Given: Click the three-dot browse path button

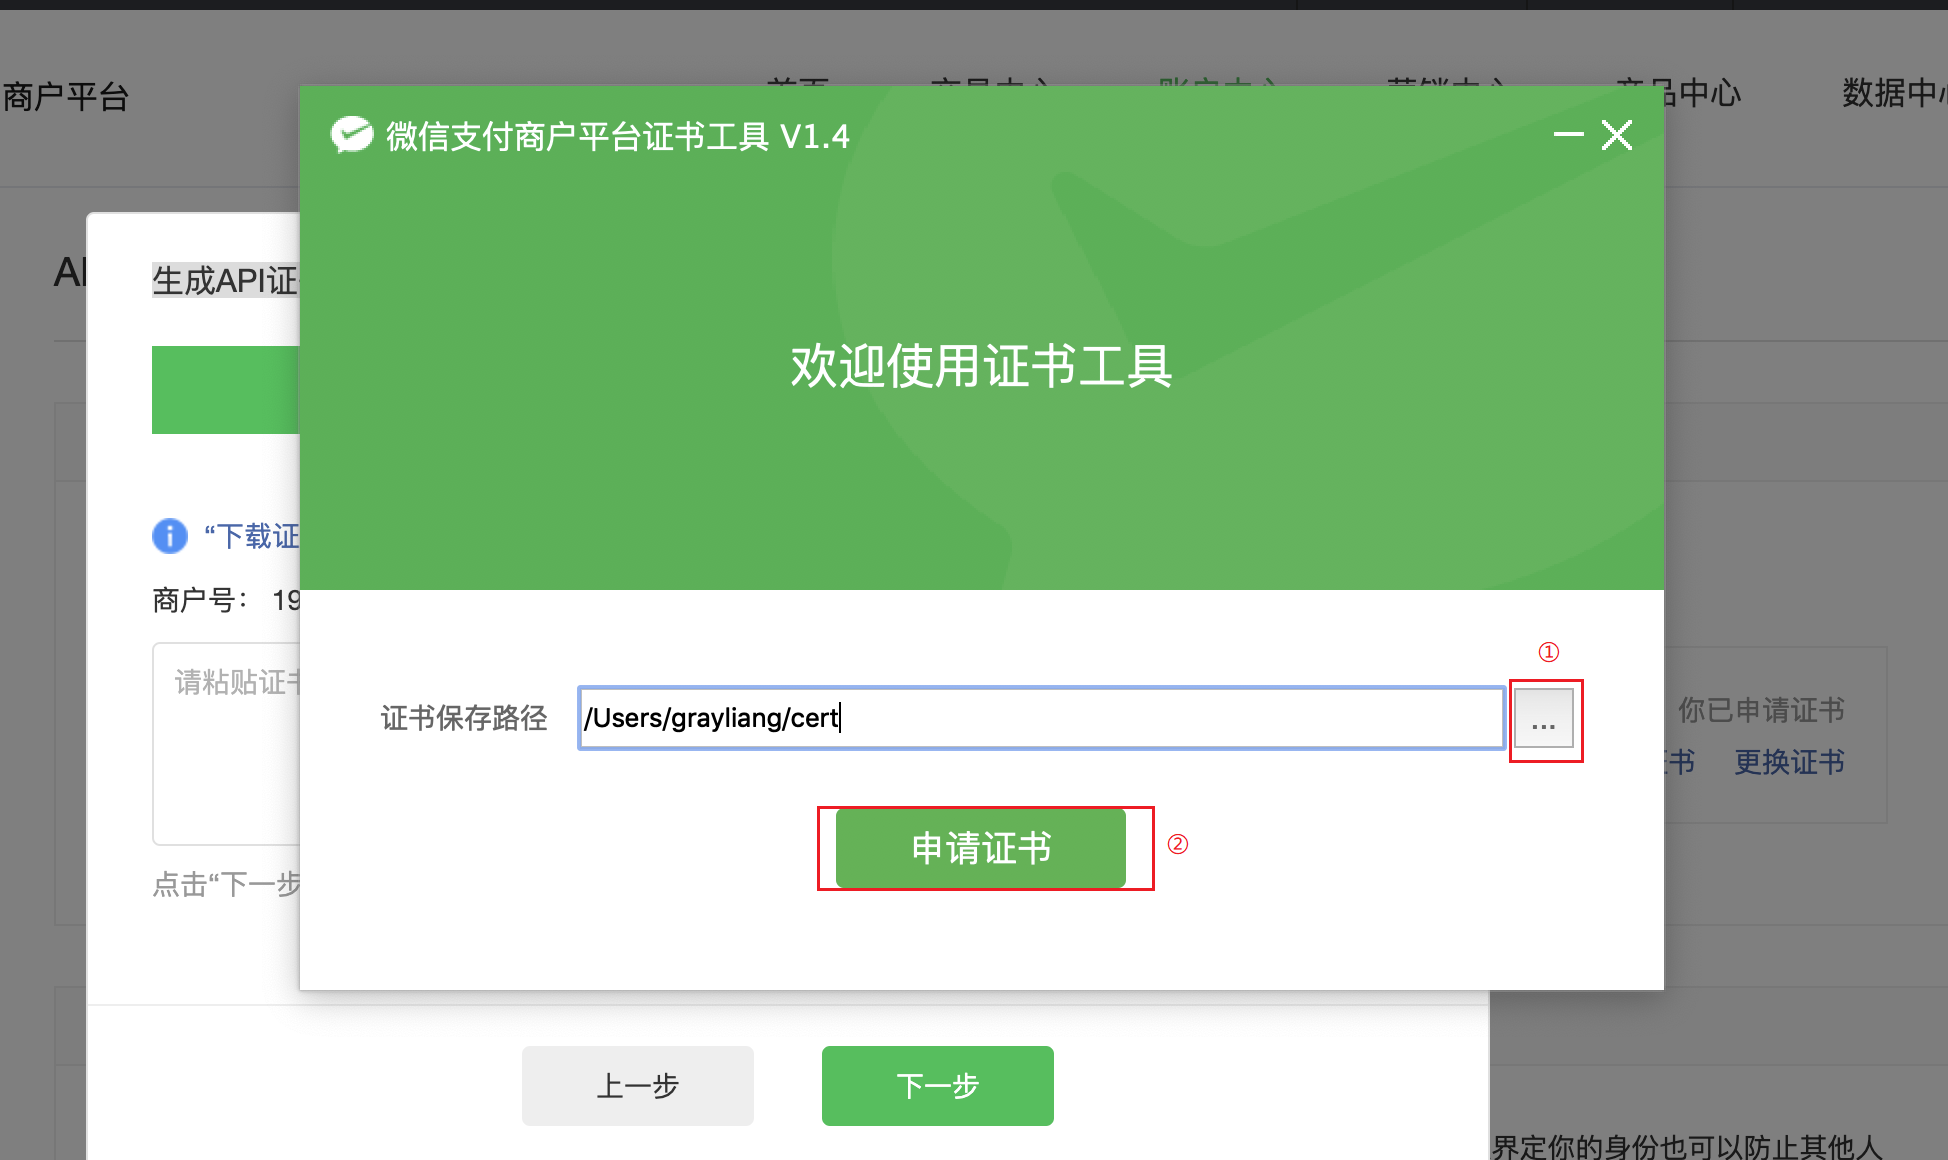Looking at the screenshot, I should 1543,719.
